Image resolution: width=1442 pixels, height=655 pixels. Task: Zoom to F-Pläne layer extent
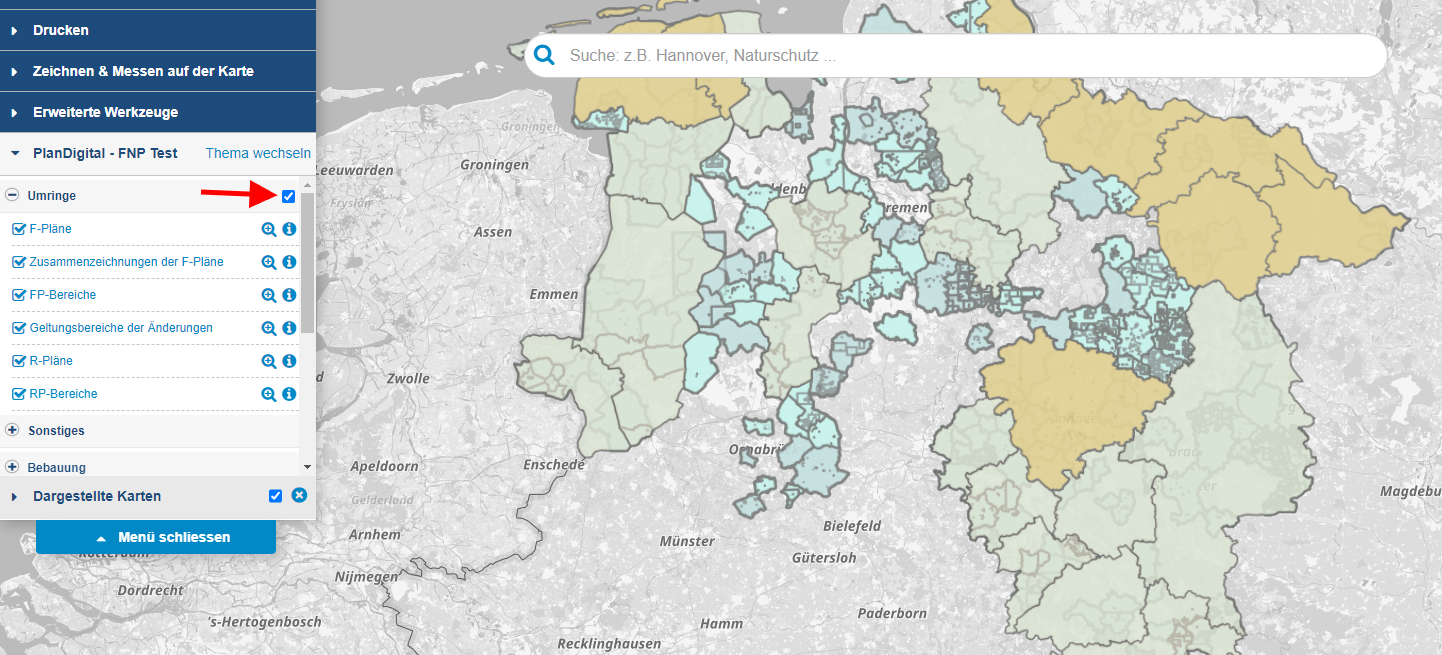tap(268, 229)
